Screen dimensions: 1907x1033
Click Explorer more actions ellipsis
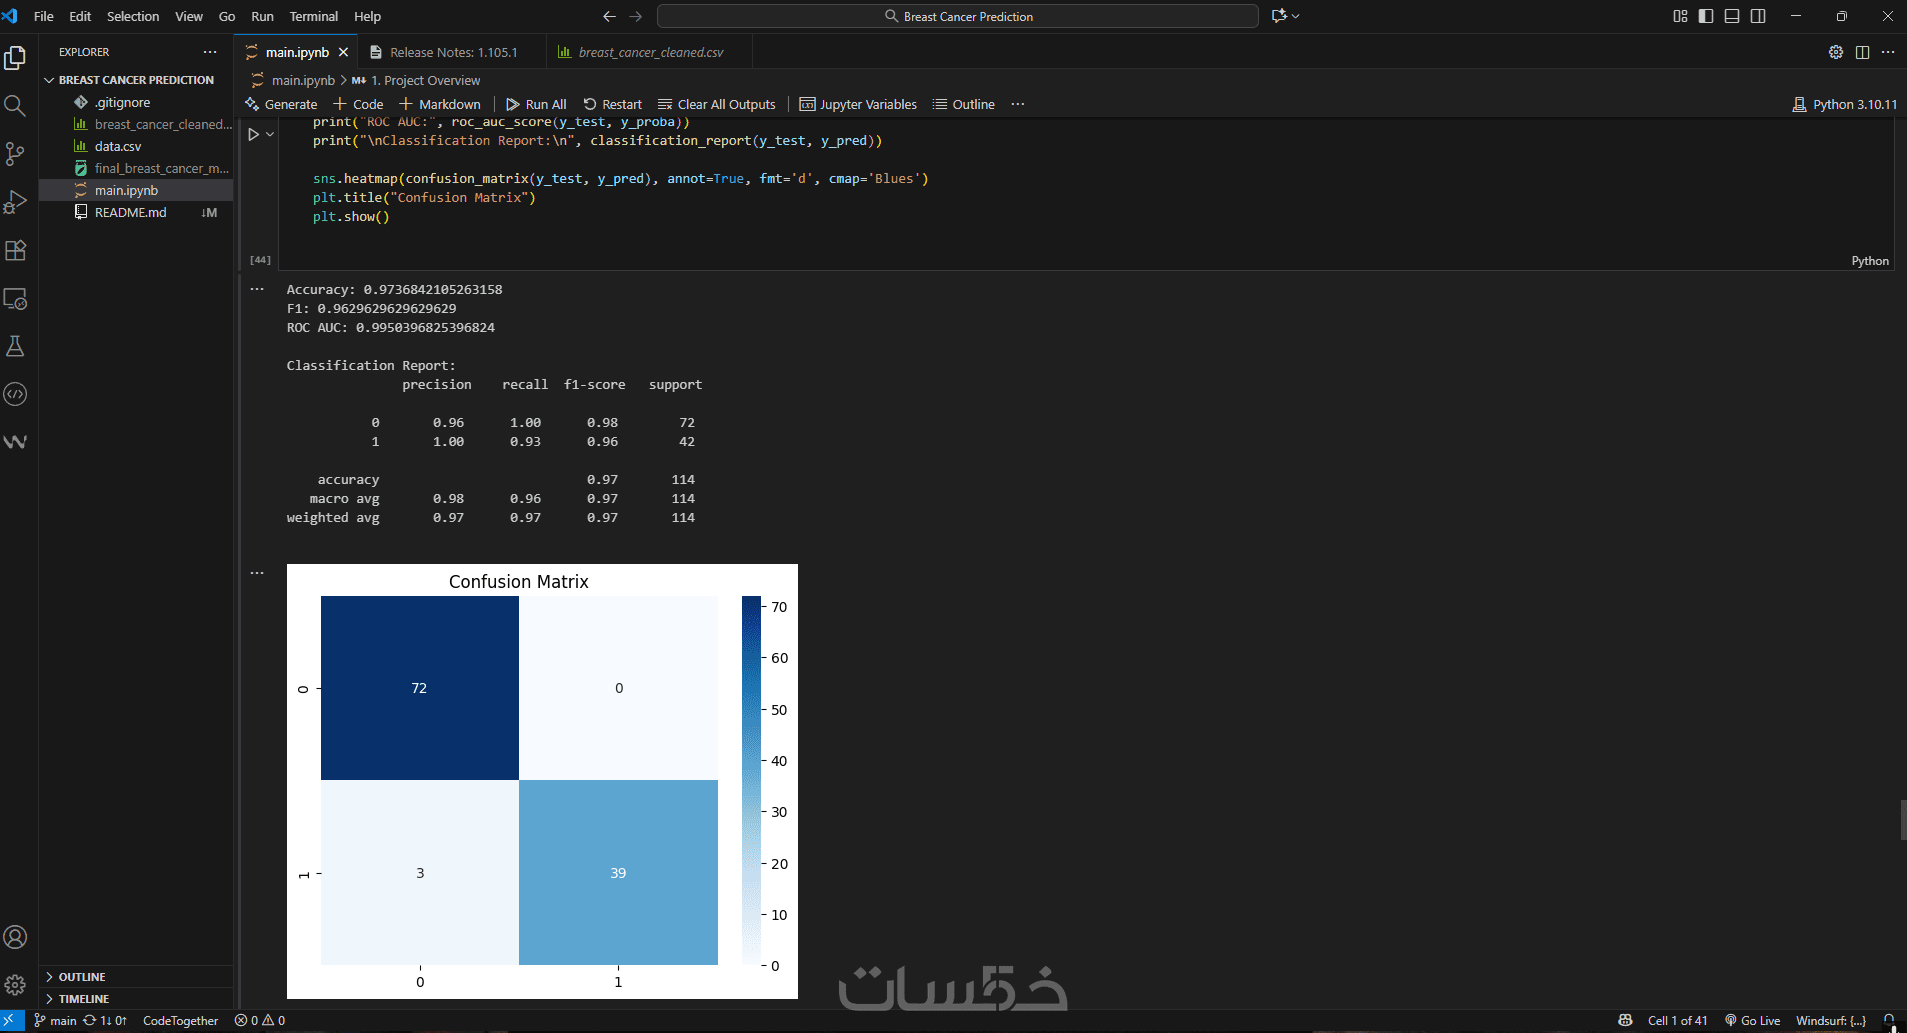[x=210, y=52]
